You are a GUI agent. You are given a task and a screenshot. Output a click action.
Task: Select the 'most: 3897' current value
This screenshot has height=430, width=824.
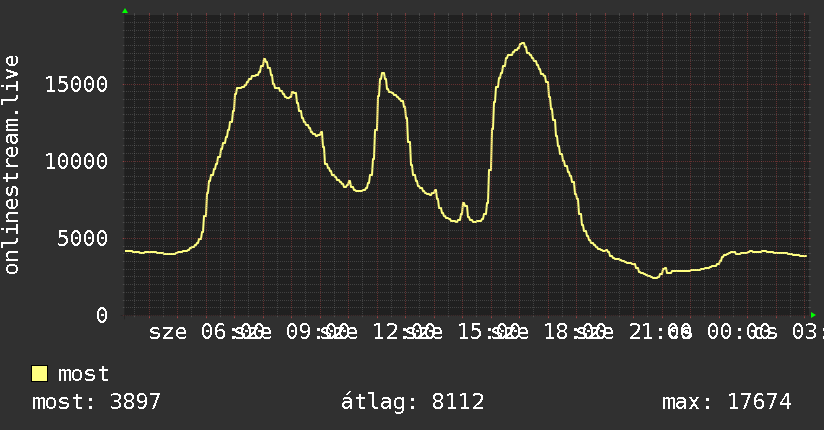pos(96,402)
